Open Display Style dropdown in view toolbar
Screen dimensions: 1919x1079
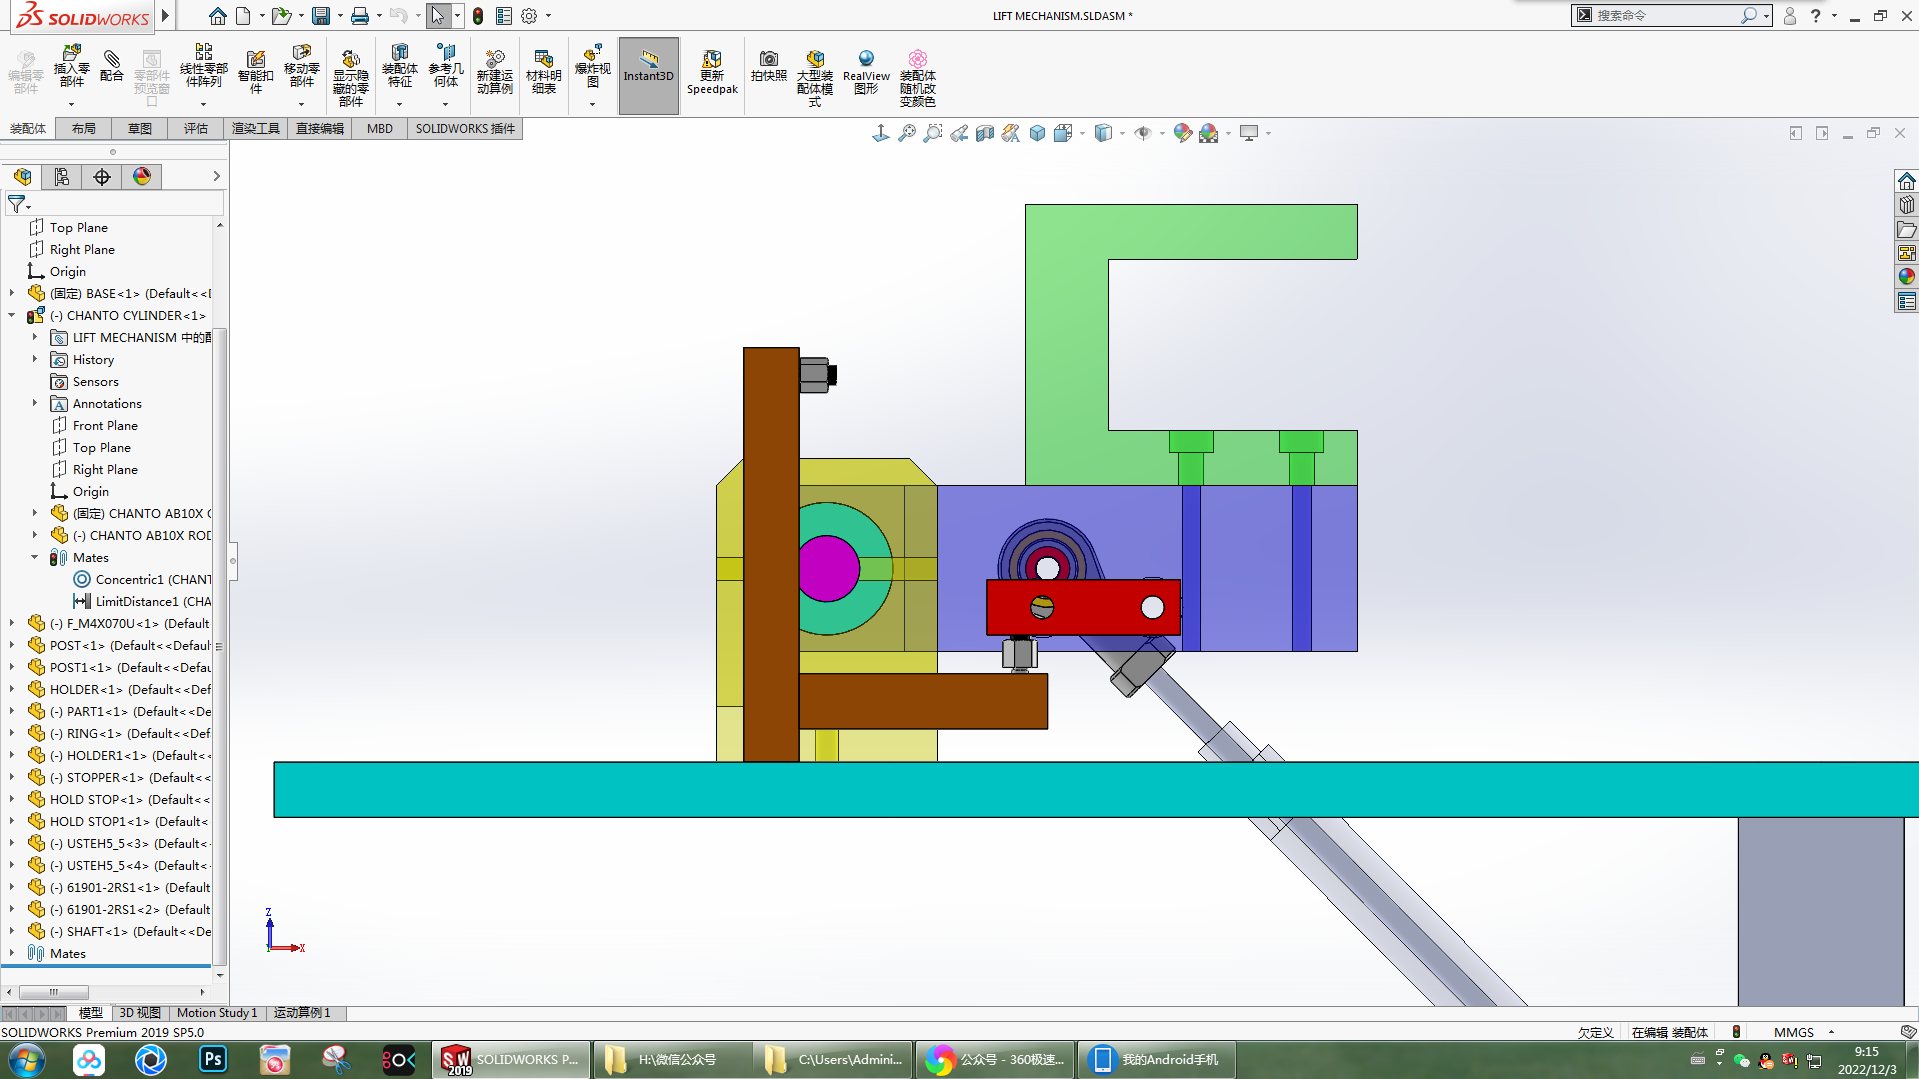pyautogui.click(x=1122, y=133)
